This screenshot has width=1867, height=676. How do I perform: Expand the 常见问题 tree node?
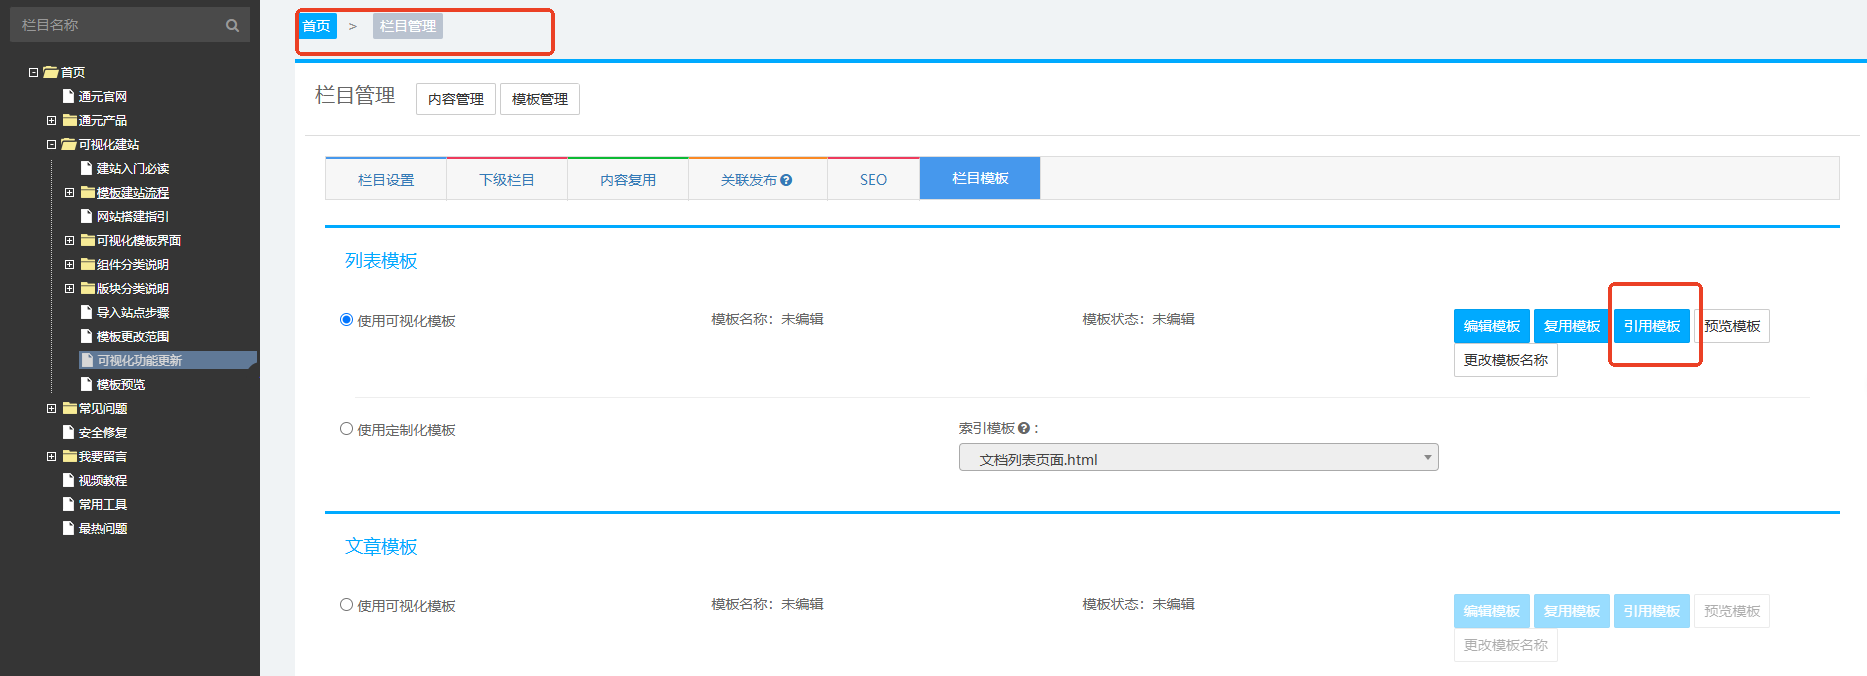51,408
